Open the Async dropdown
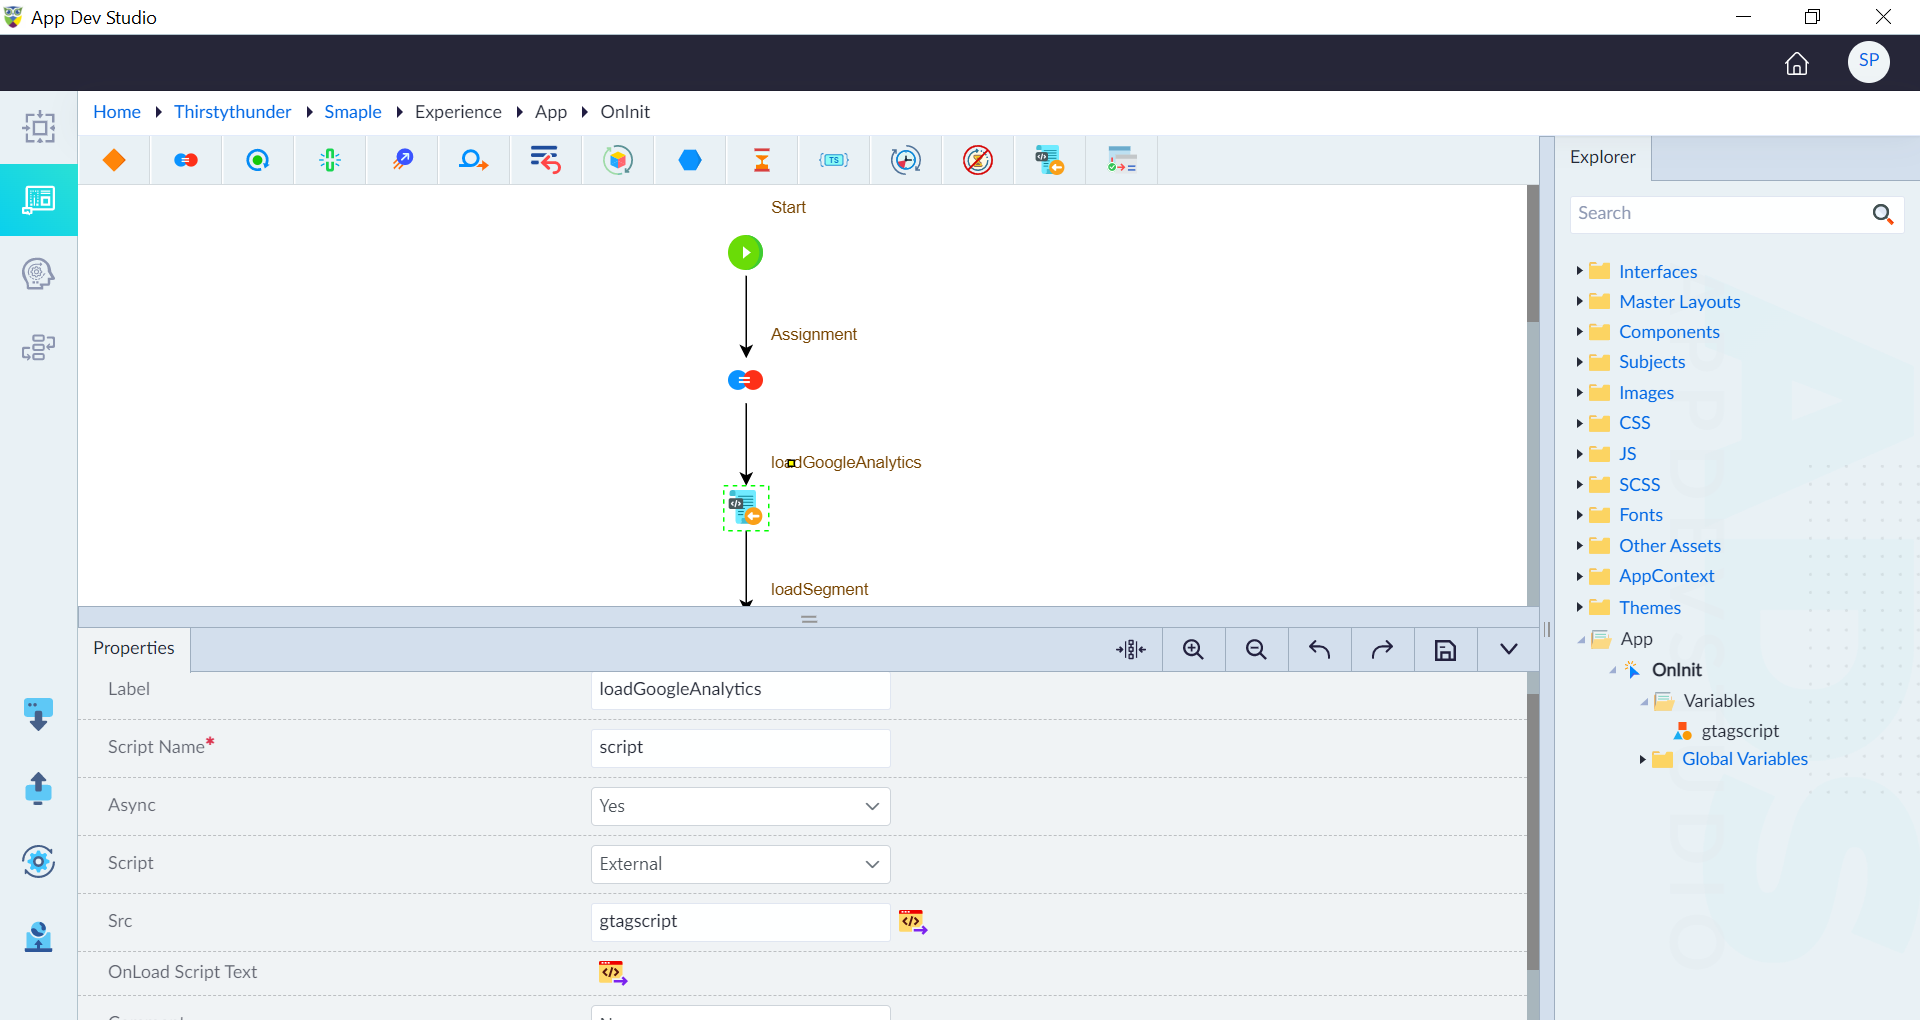 740,806
